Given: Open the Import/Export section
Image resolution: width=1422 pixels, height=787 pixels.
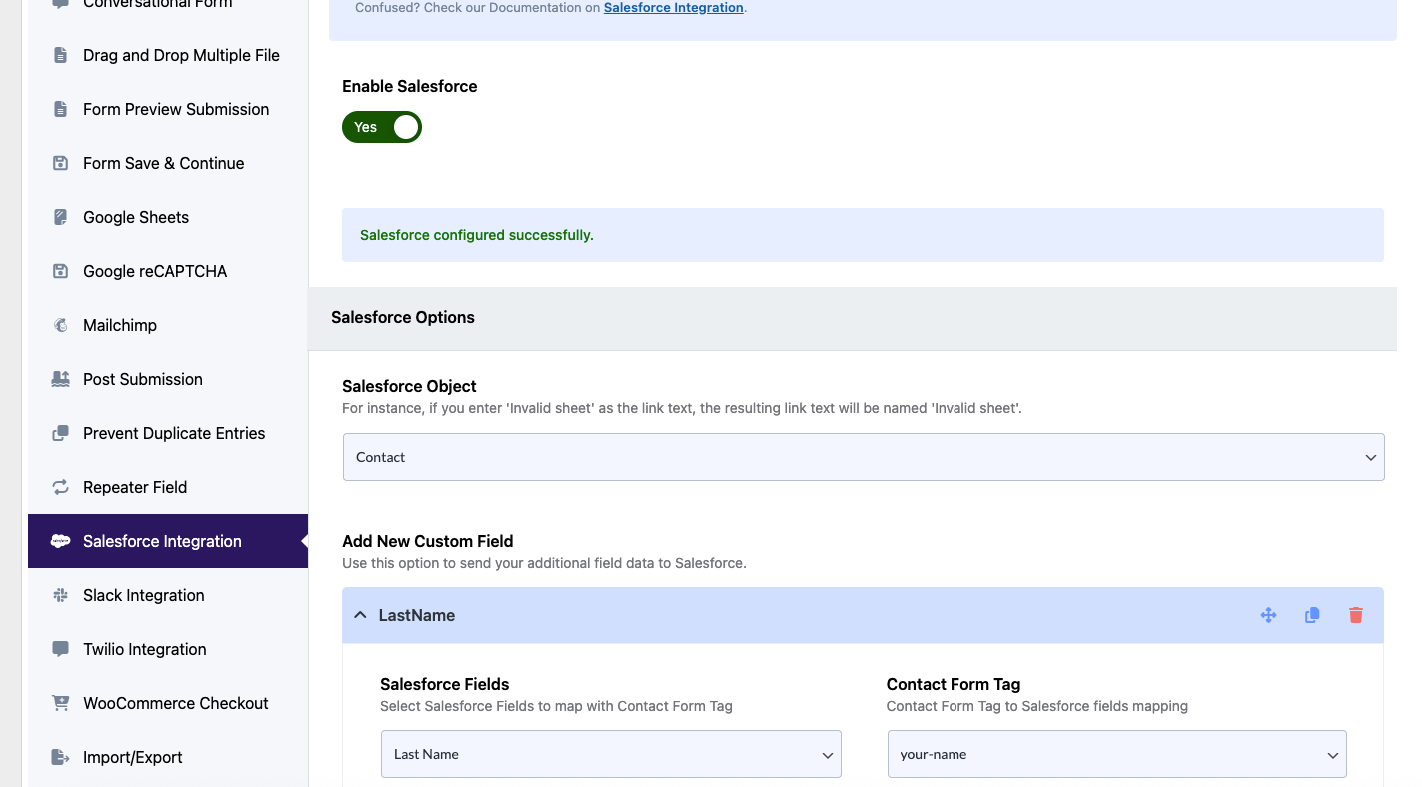Looking at the screenshot, I should 132,757.
